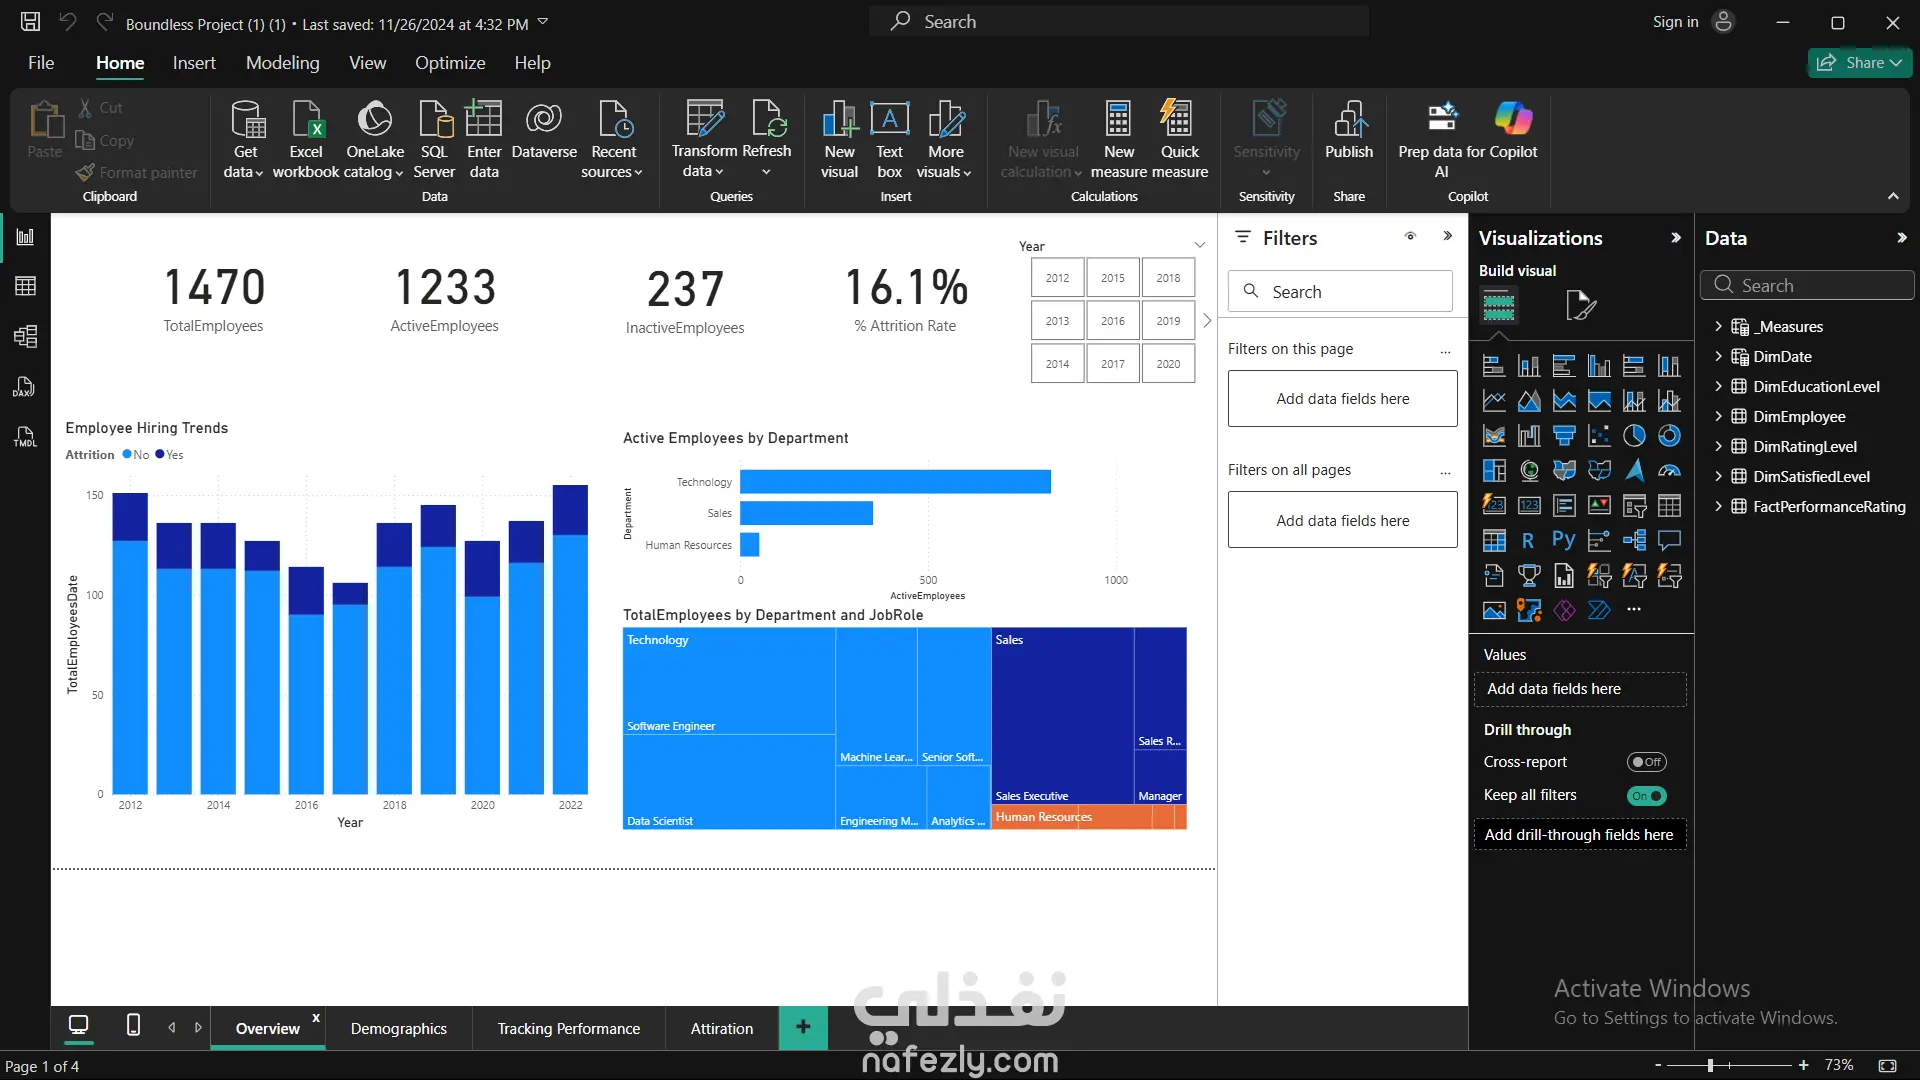This screenshot has height=1080, width=1920.
Task: Click the Share button
Action: pyautogui.click(x=1859, y=63)
